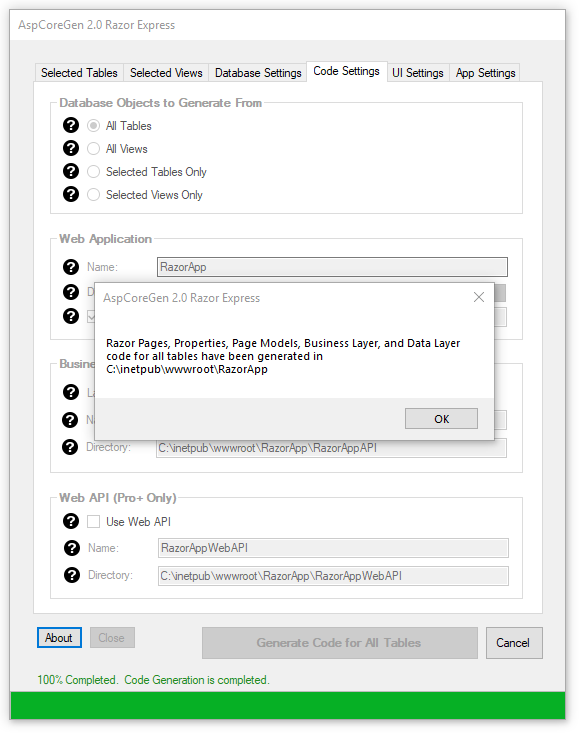Click Generate Code for All Tables
This screenshot has height=735, width=579.
[339, 643]
